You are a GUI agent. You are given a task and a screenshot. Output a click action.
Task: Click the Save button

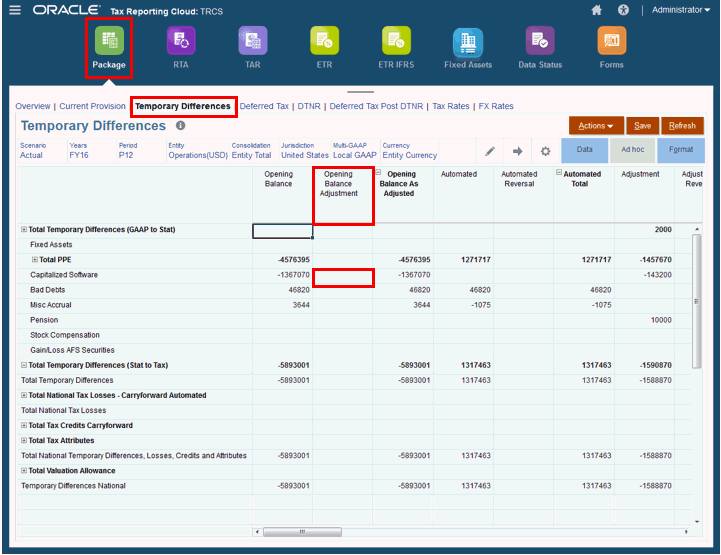642,126
